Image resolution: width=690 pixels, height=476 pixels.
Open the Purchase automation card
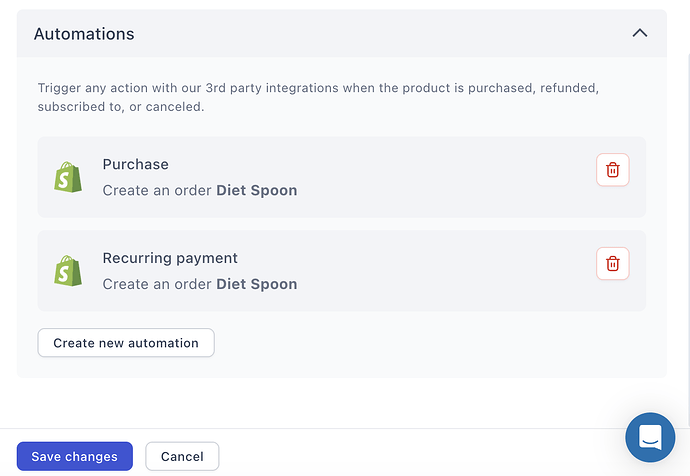click(341, 177)
